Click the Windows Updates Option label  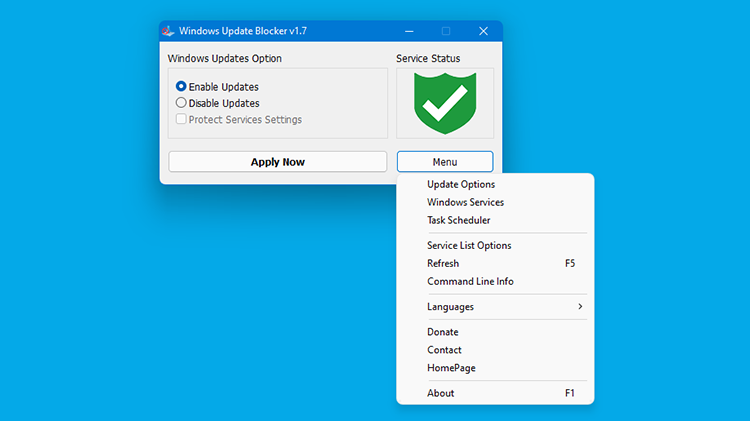pos(224,58)
